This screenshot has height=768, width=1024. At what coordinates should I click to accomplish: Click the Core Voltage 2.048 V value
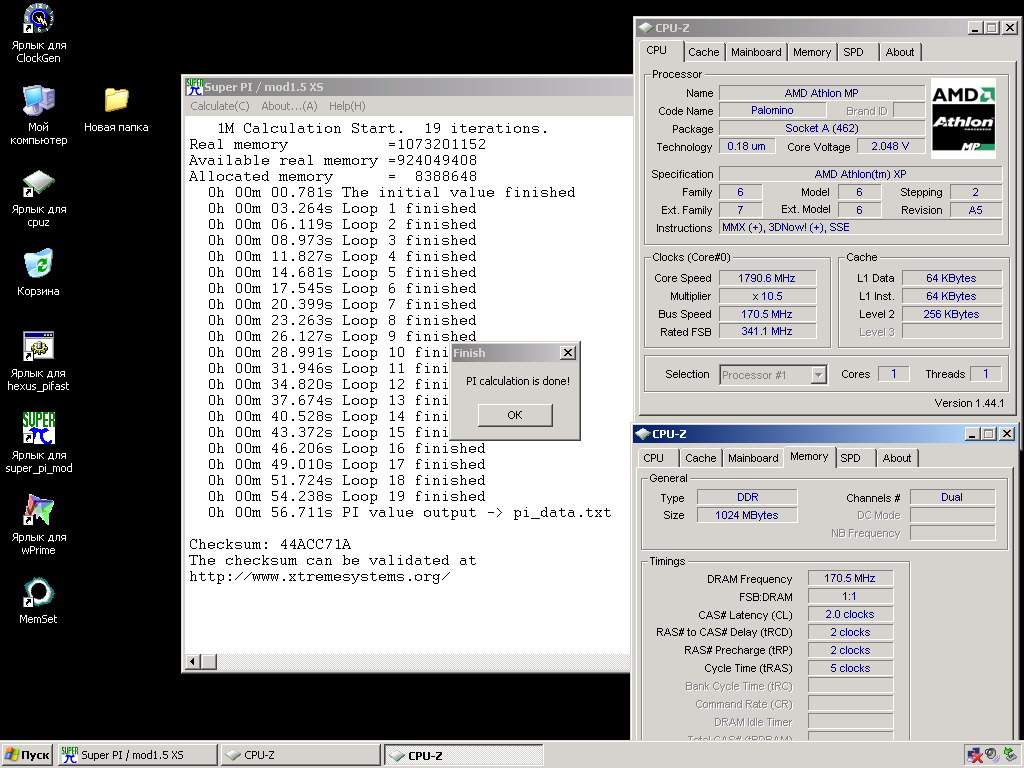tap(889, 146)
